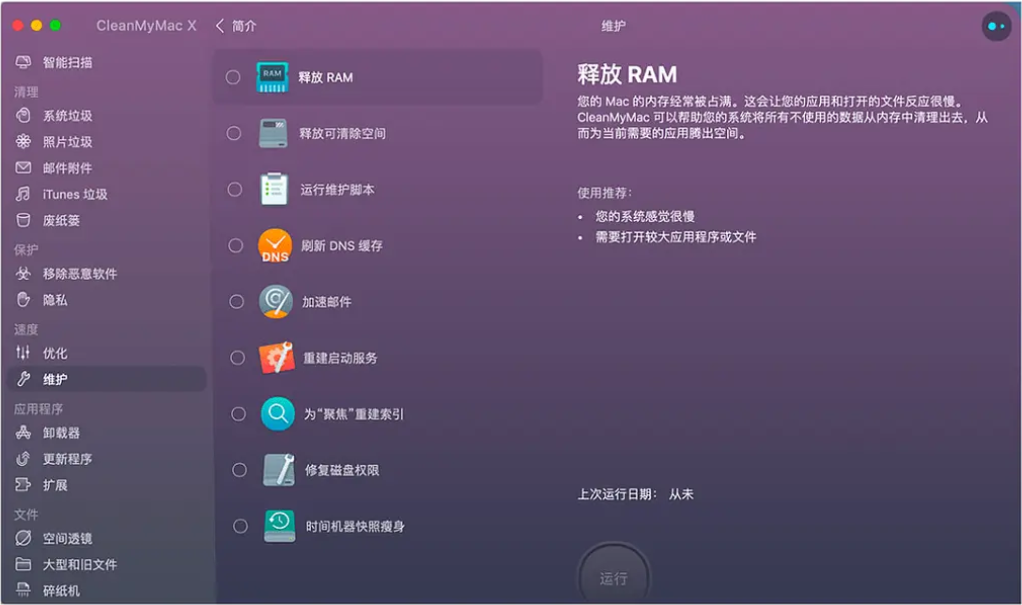Click the 重建启动服务 icon
Screen dimensions: 1022x605
pos(276,357)
